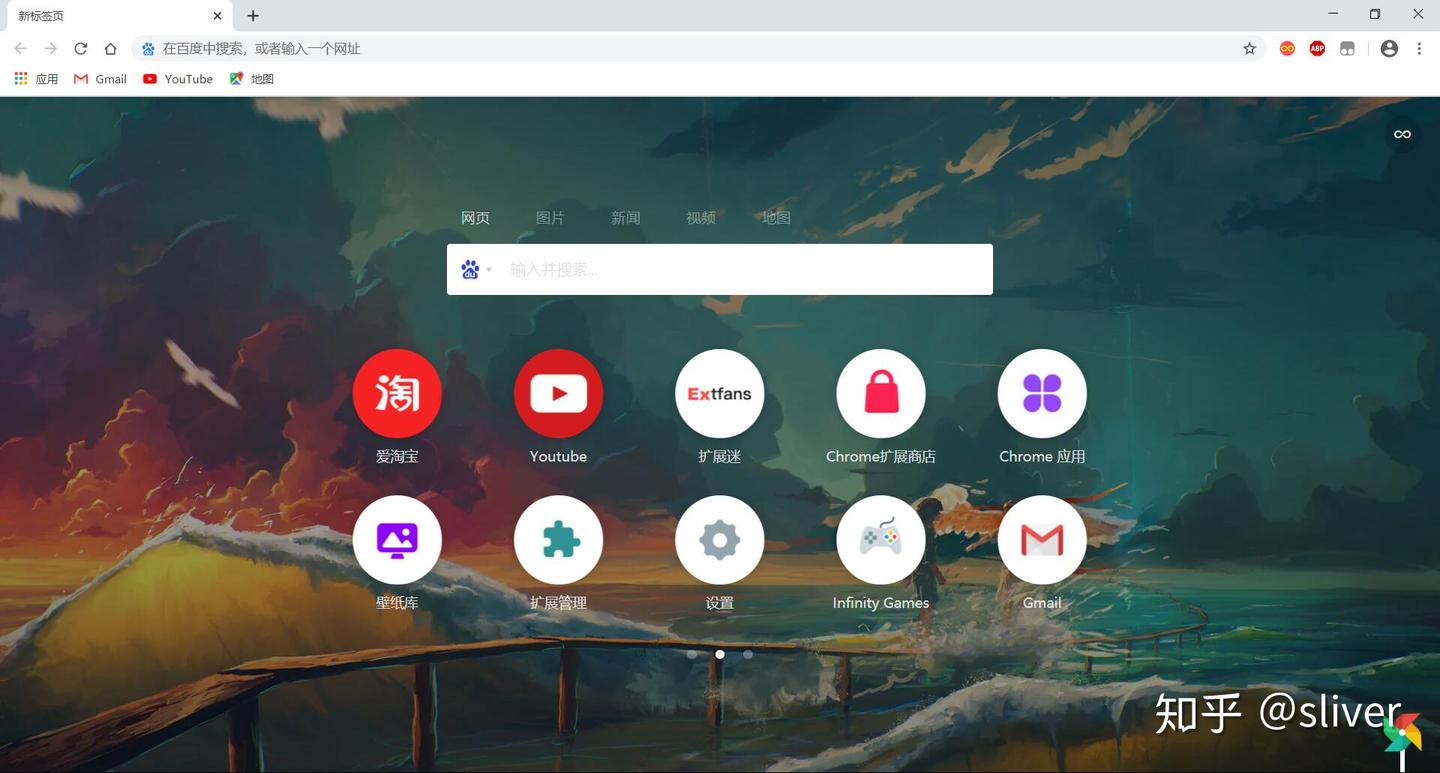Go to the home page icon
1440x773 pixels.
(111, 48)
